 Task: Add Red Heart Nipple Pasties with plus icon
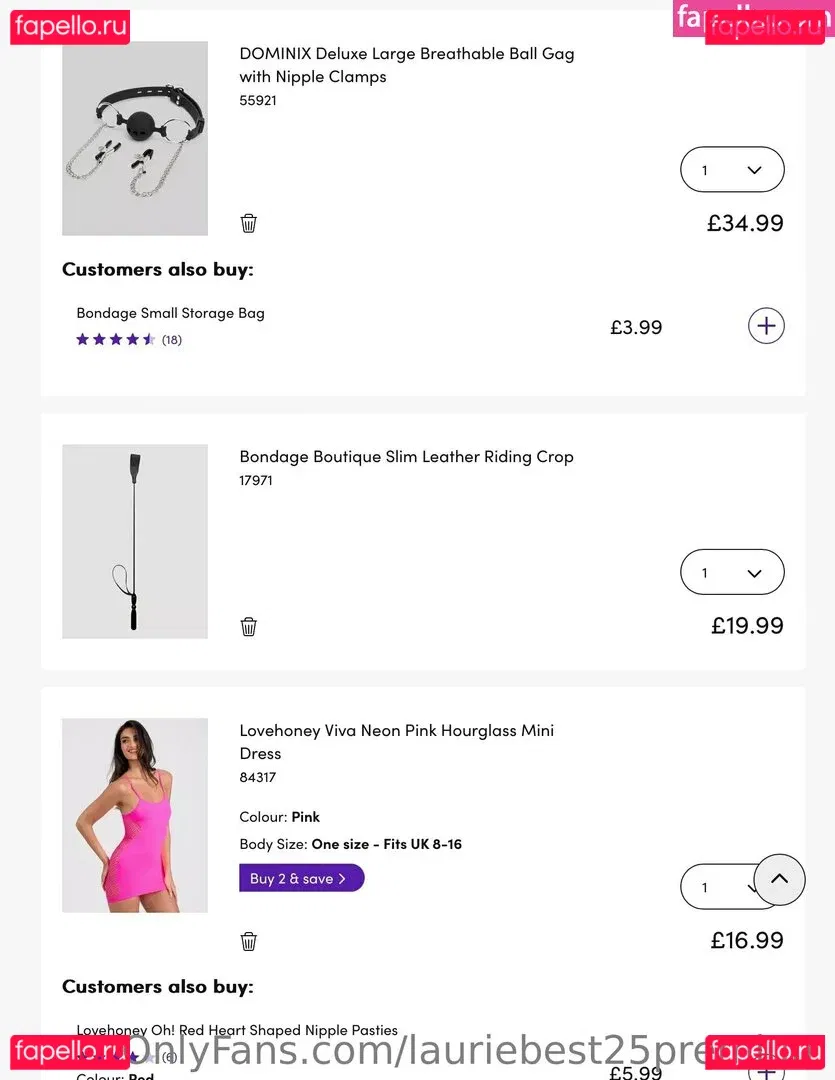coord(766,1070)
